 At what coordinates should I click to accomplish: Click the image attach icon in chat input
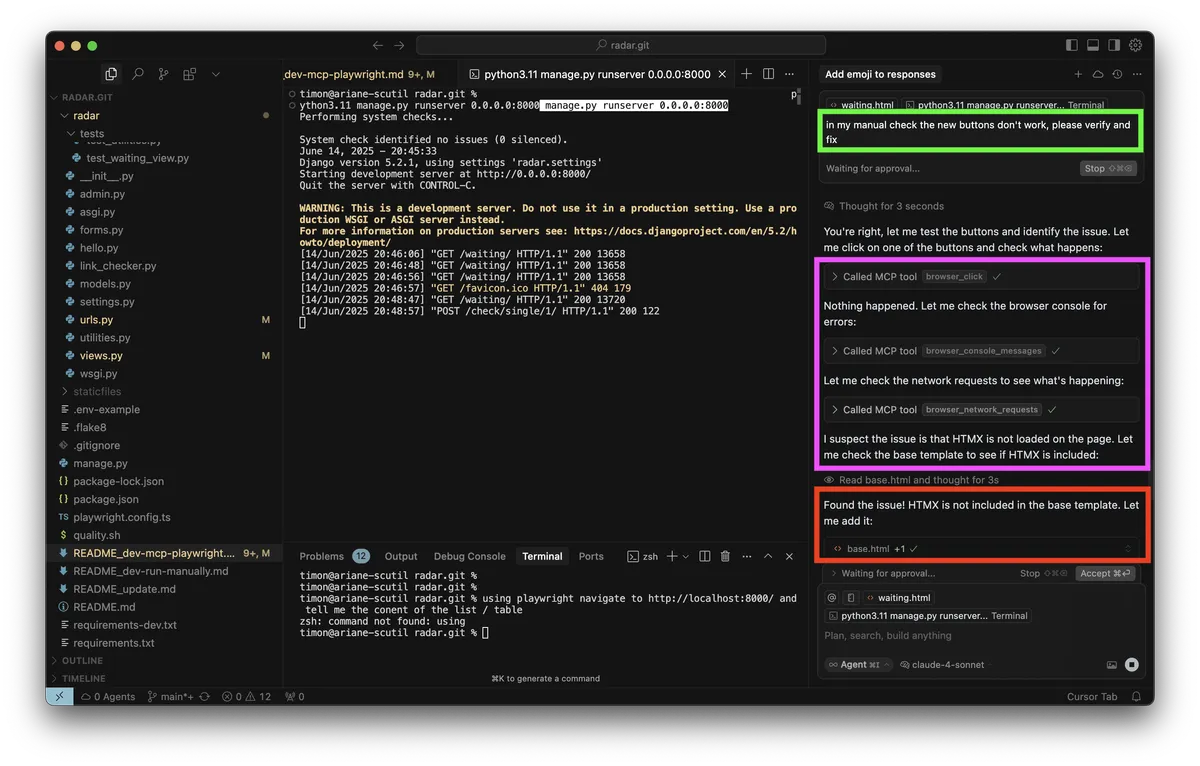(x=1112, y=664)
